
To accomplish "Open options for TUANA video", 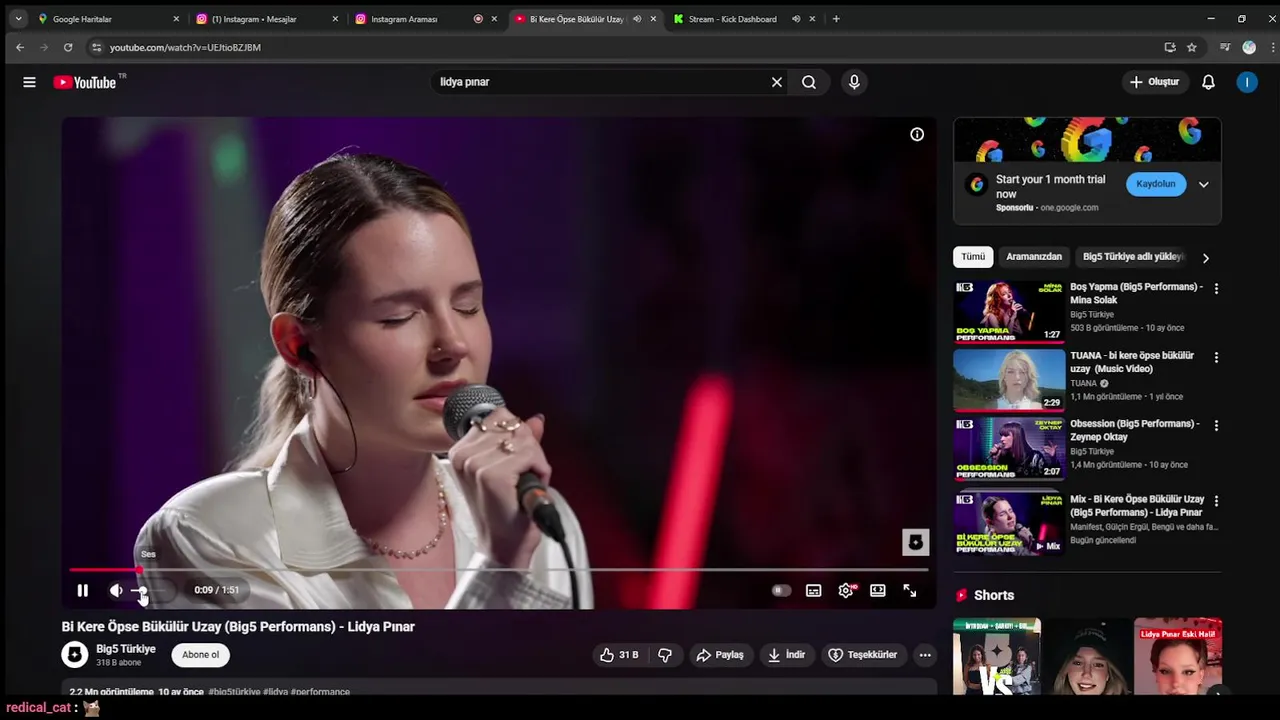I will click(1216, 357).
